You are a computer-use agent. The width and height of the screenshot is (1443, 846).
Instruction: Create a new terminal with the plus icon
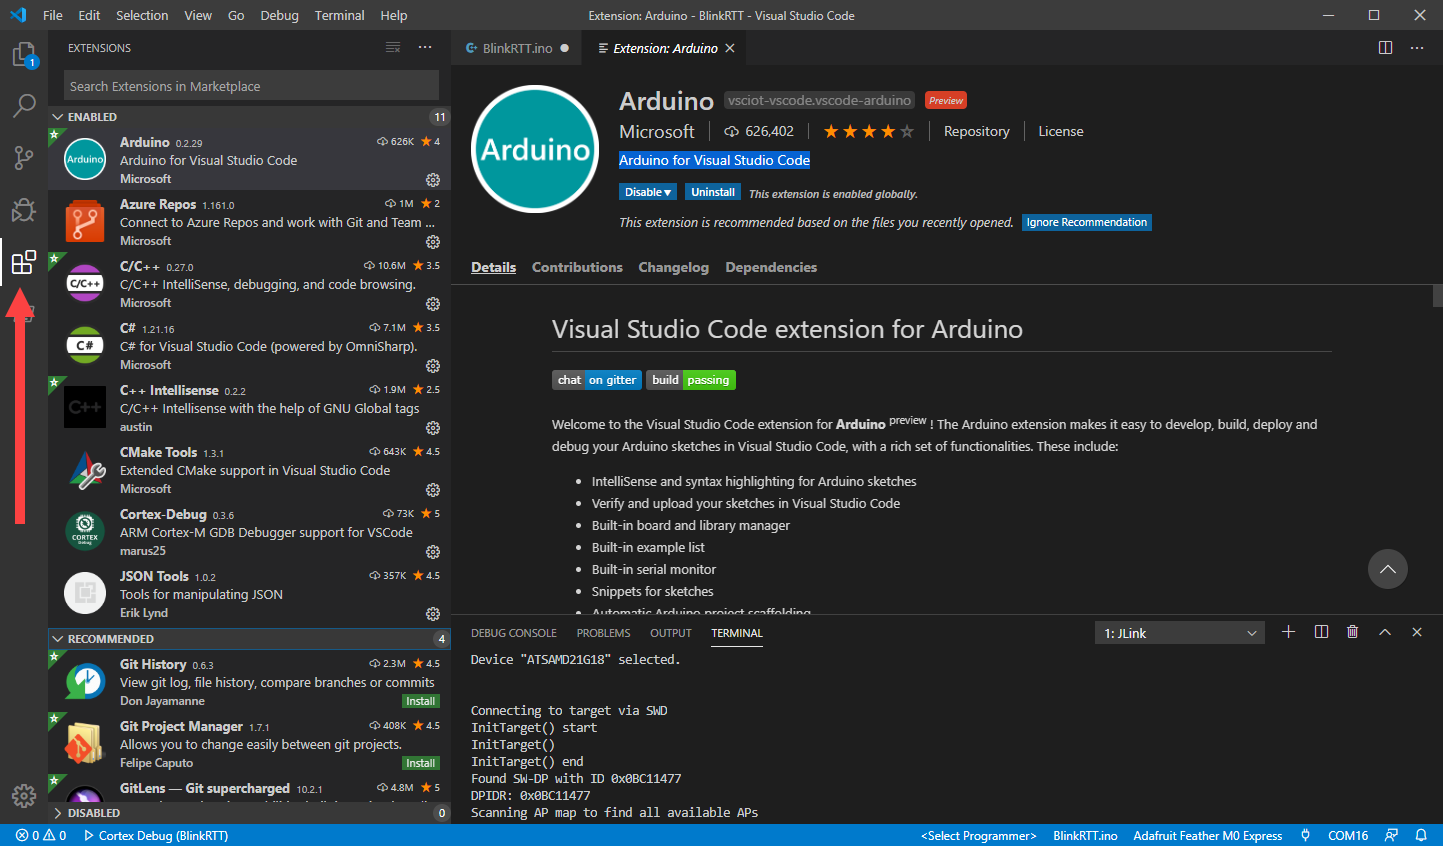pyautogui.click(x=1288, y=632)
